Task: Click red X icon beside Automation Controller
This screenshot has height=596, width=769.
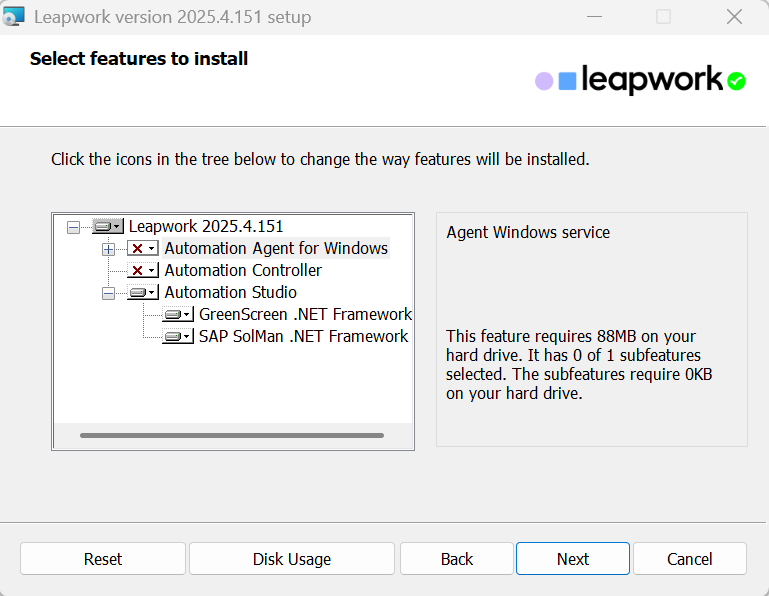Action: click(x=142, y=271)
